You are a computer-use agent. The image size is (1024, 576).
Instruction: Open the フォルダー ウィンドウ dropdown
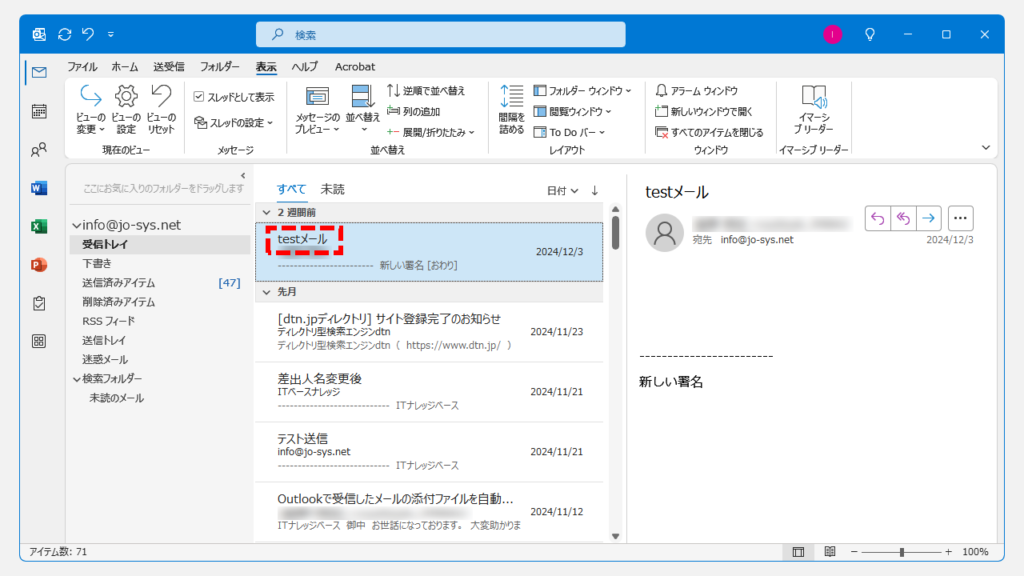578,91
